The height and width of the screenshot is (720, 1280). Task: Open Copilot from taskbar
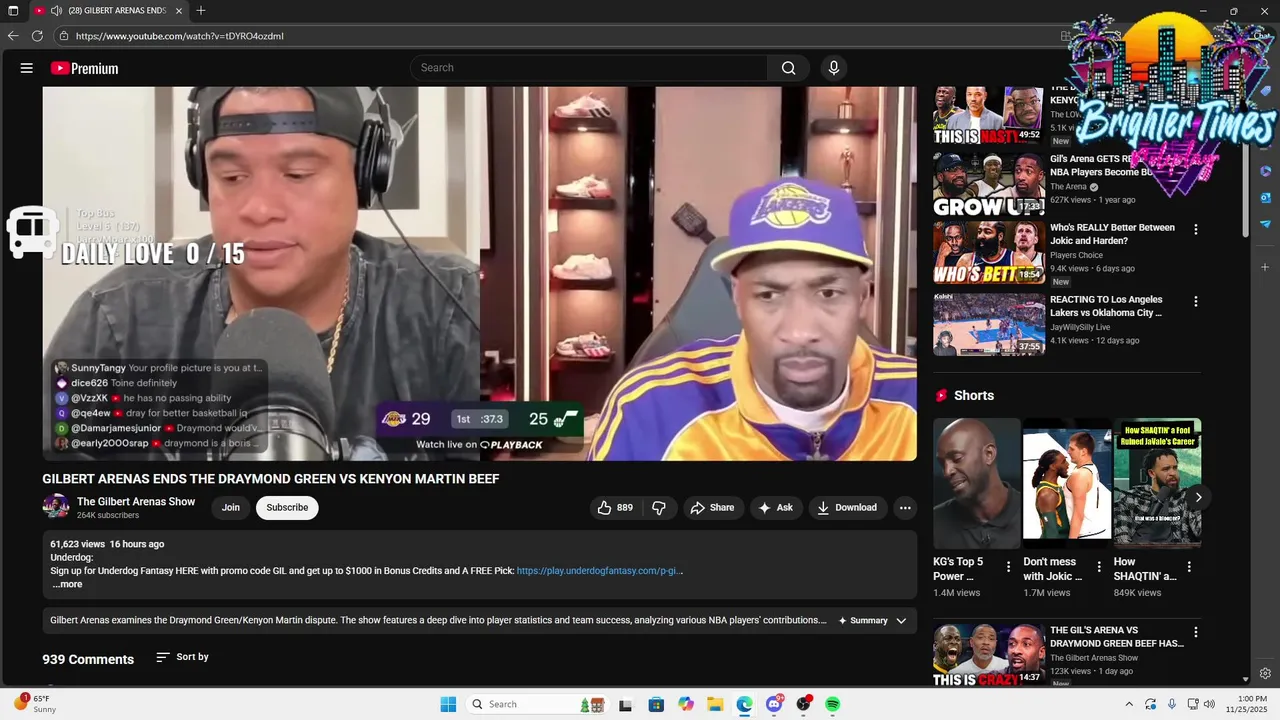(686, 704)
